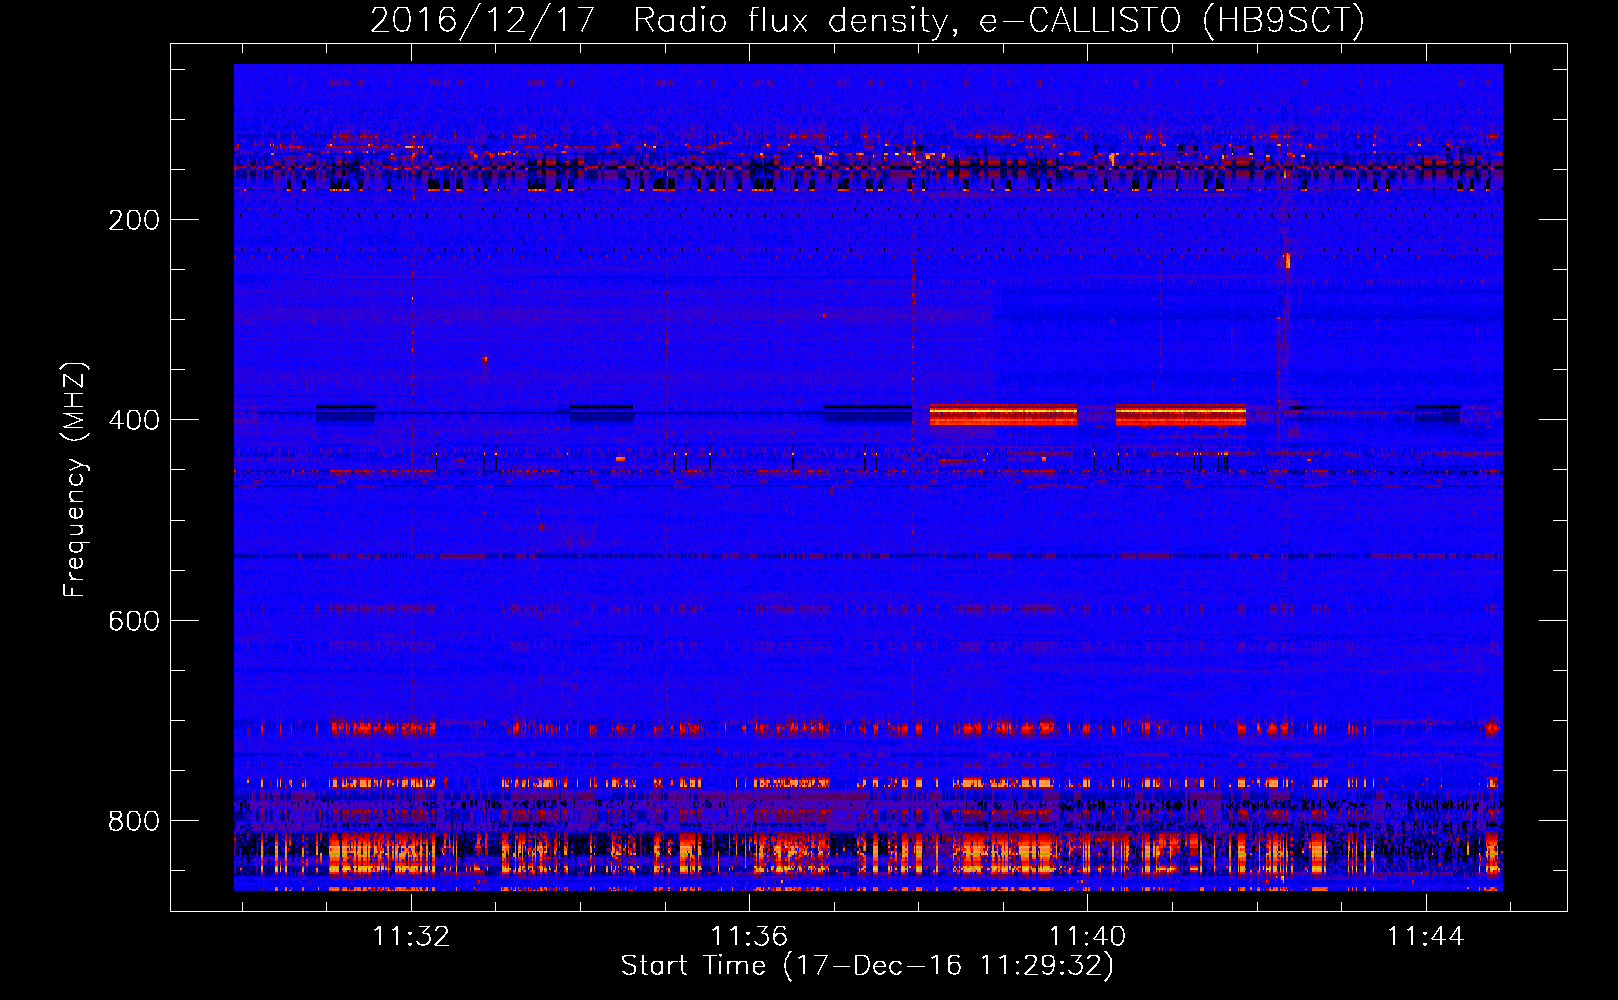Click the 11:44 time tick label

coord(1425,936)
